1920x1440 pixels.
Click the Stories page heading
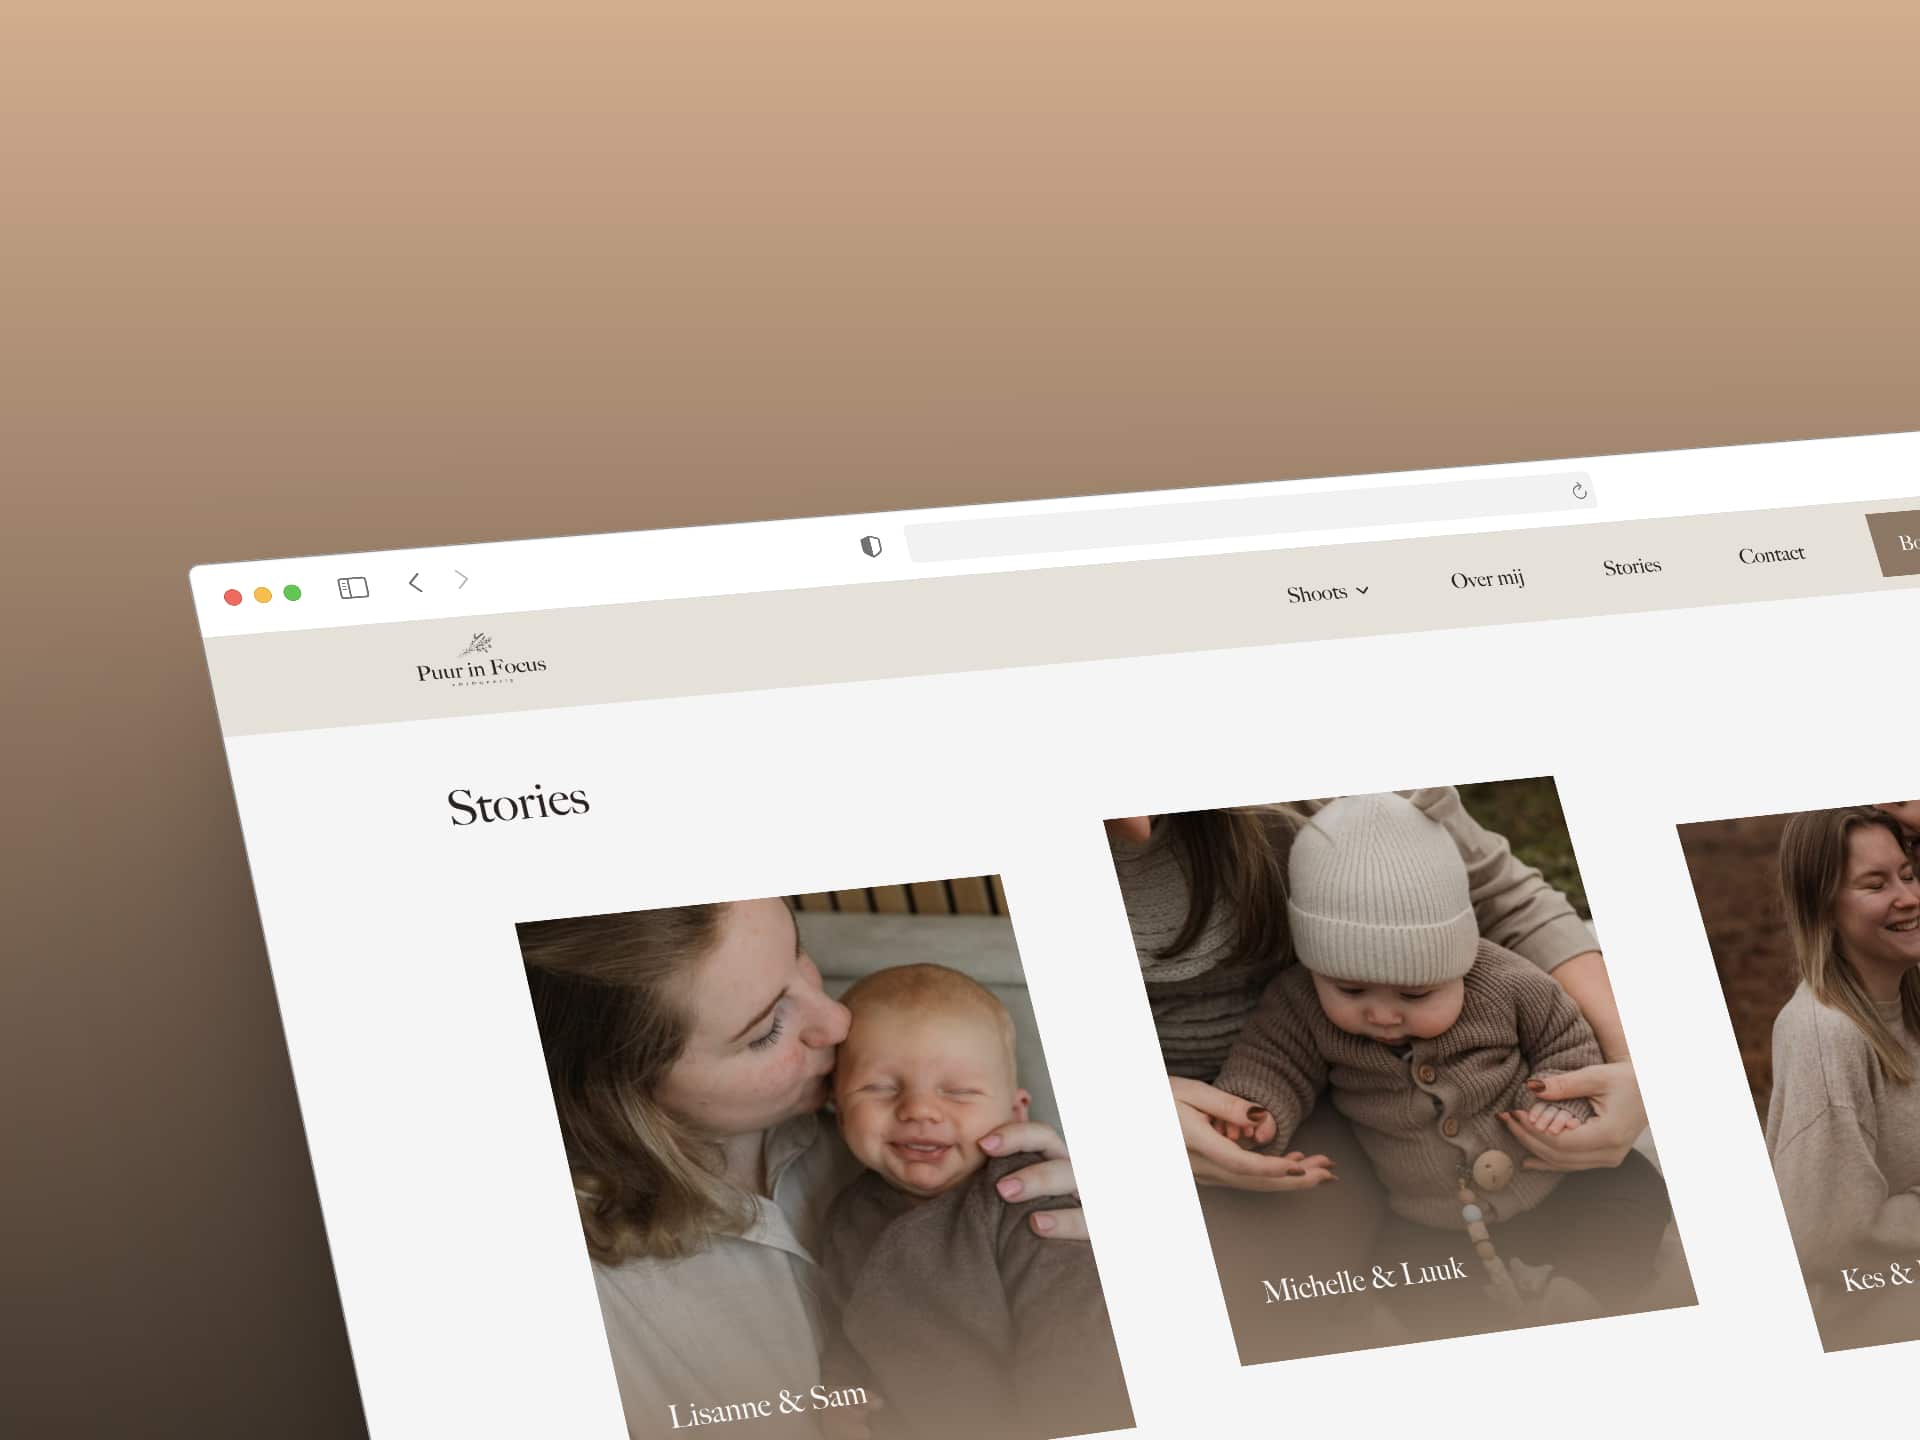coord(518,804)
